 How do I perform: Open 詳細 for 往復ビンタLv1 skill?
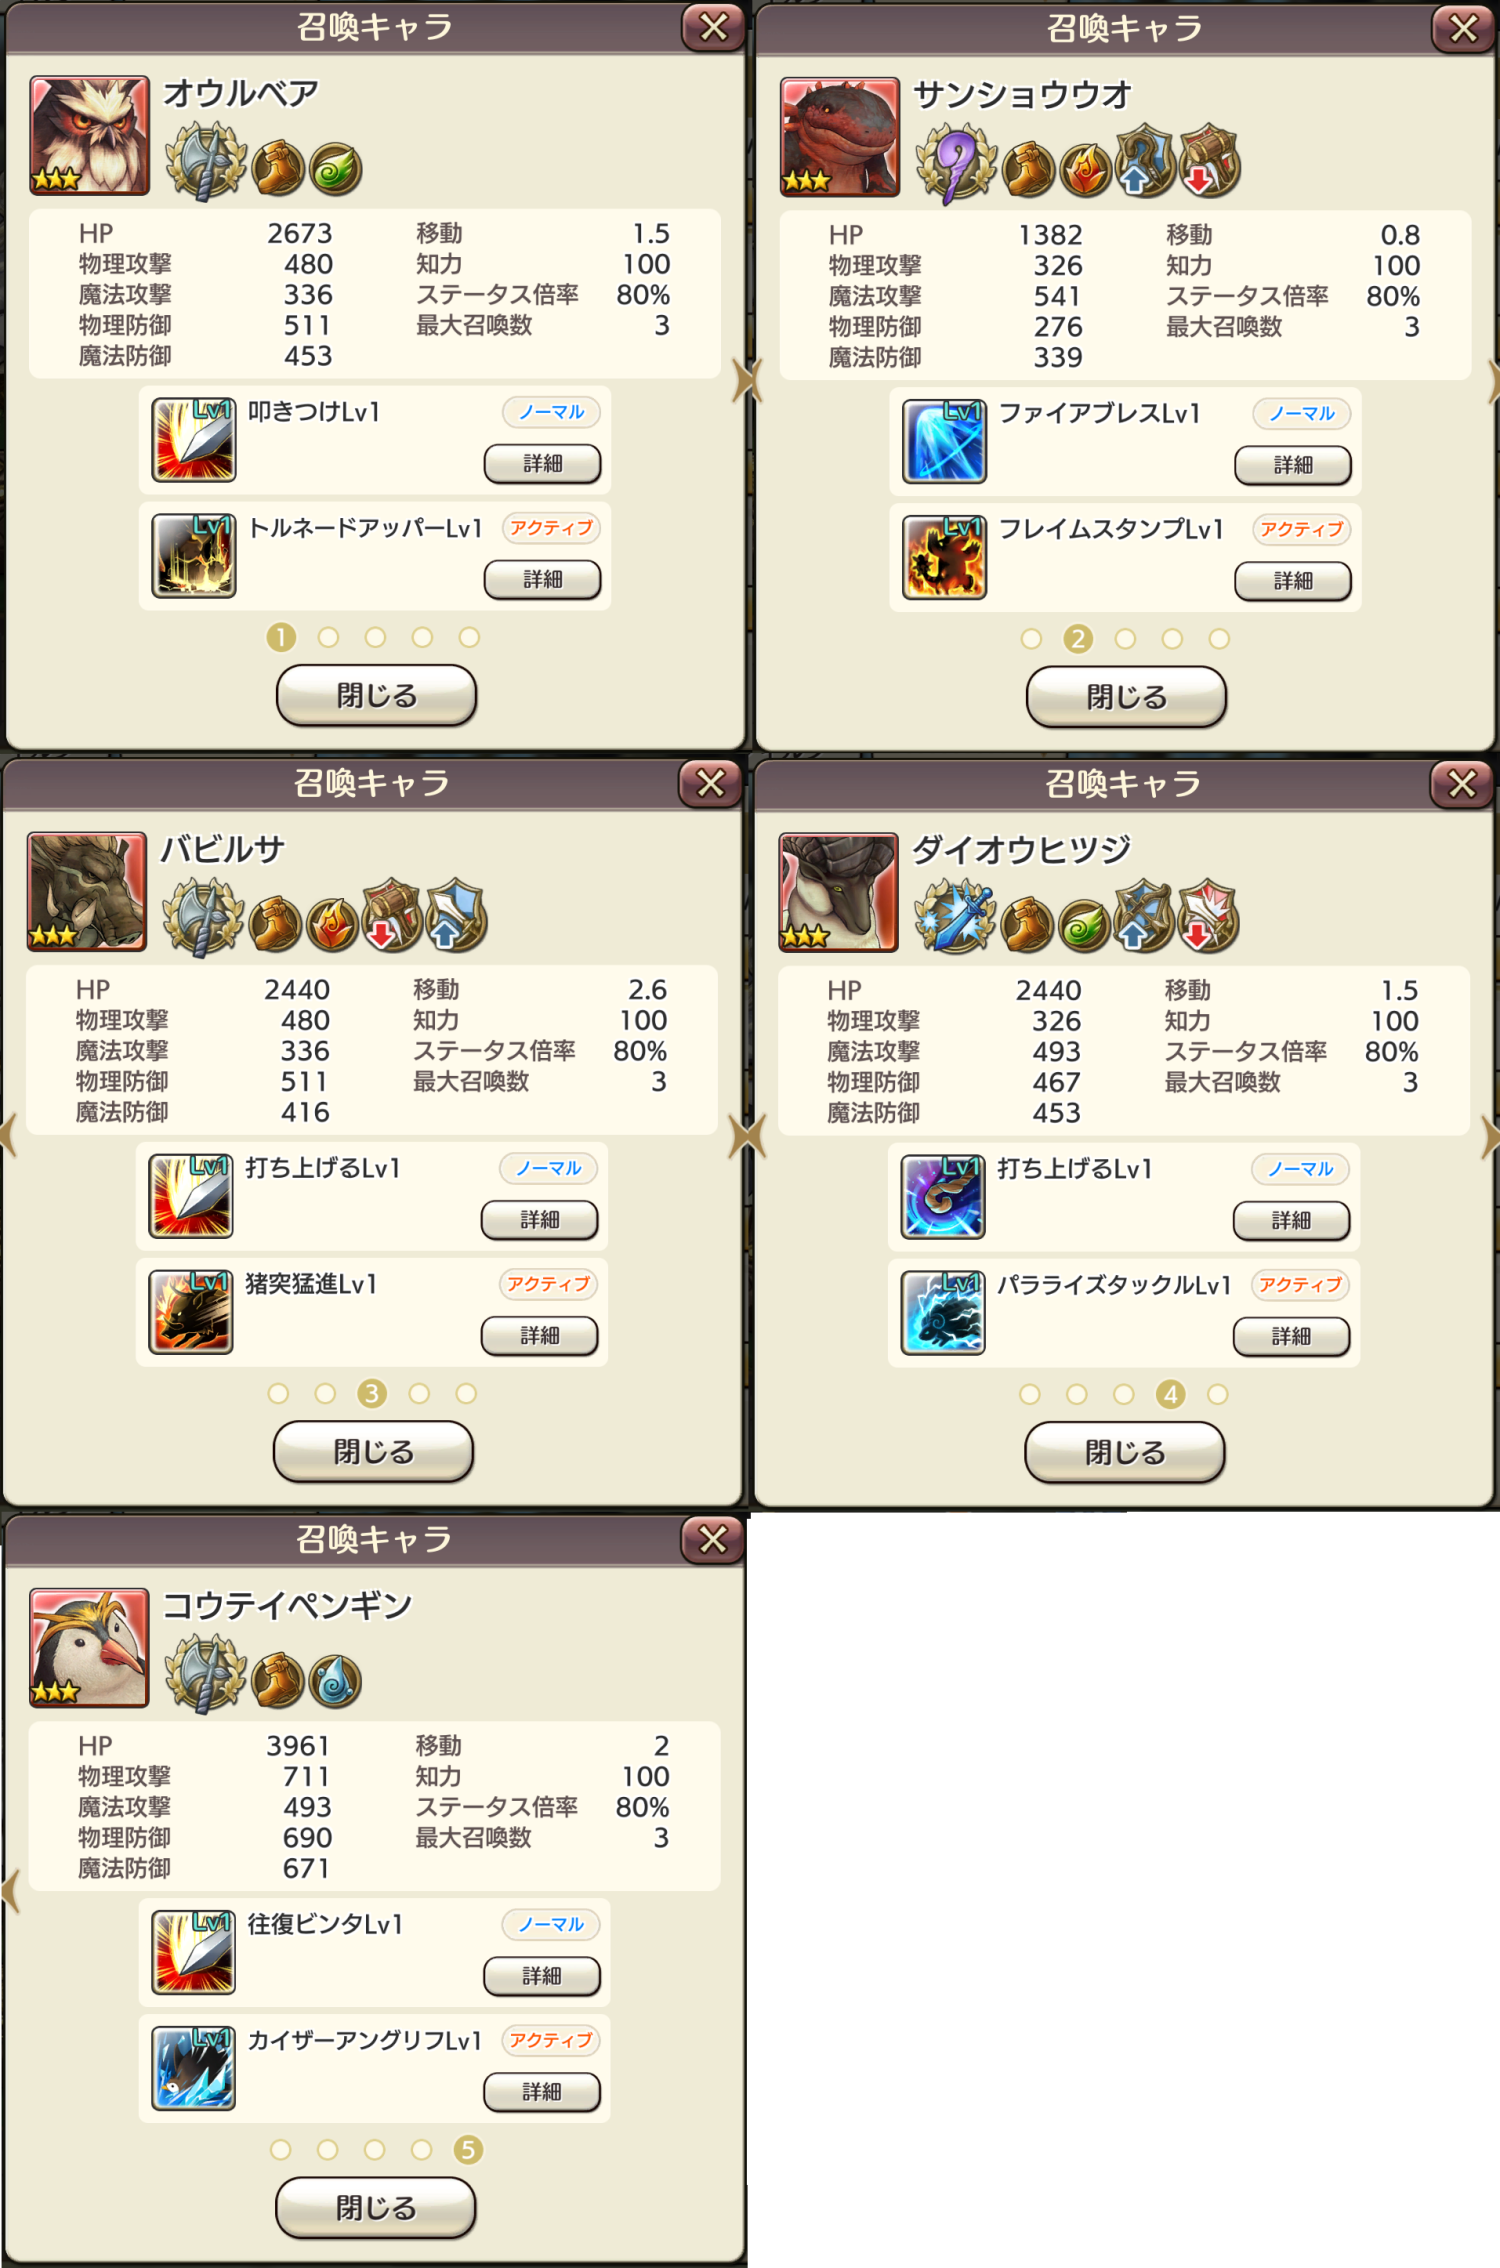[542, 1976]
